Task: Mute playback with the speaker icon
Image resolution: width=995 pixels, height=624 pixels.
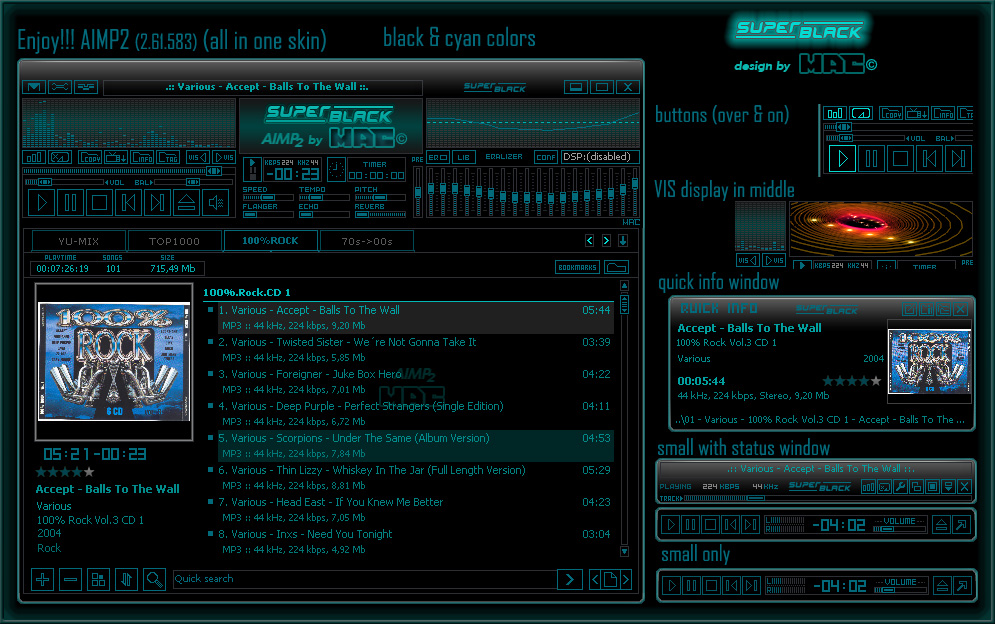Action: coord(213,202)
